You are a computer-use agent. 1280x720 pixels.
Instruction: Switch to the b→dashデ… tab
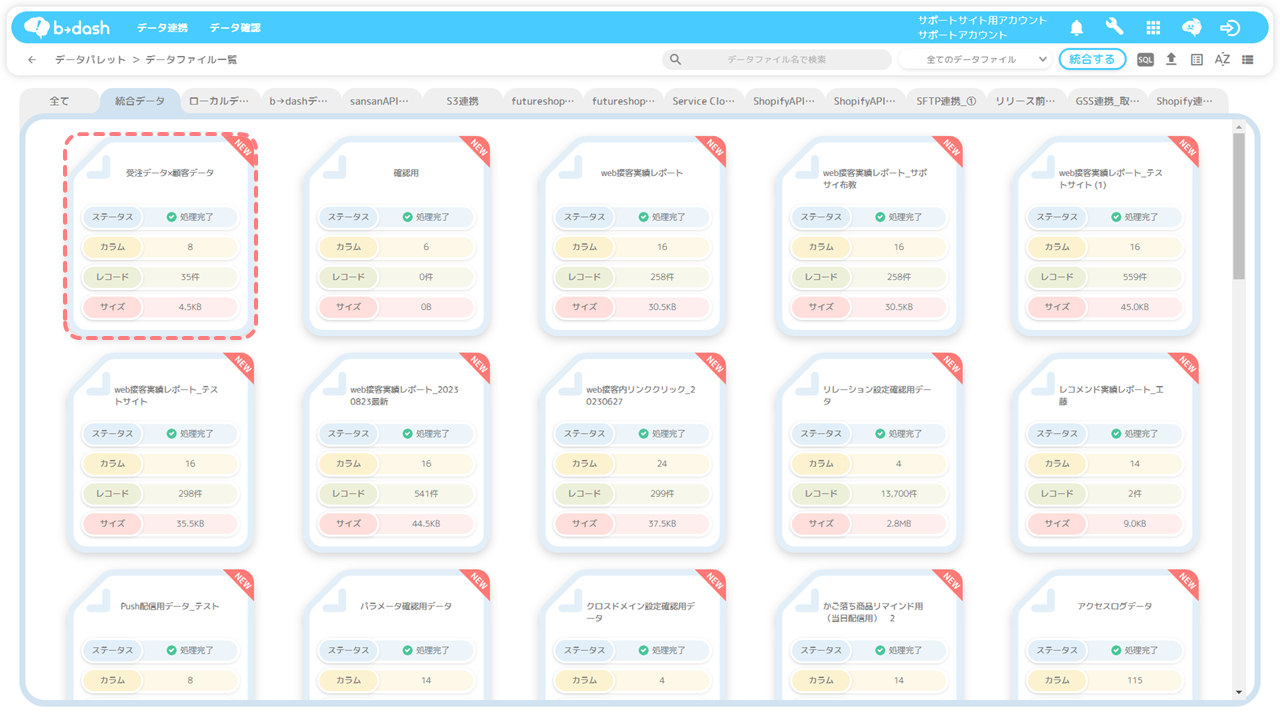[x=300, y=101]
